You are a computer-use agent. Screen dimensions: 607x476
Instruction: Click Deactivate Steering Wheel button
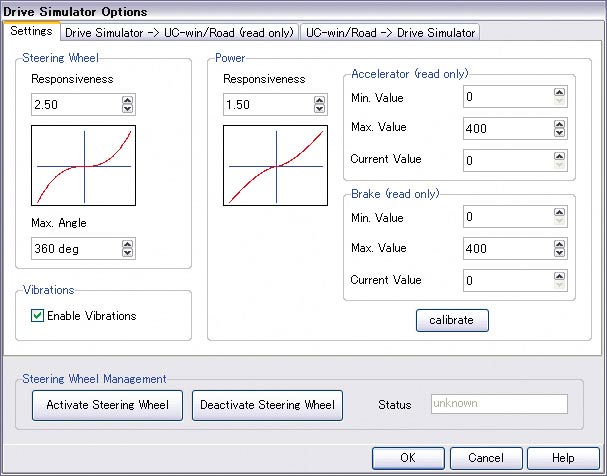click(x=267, y=405)
